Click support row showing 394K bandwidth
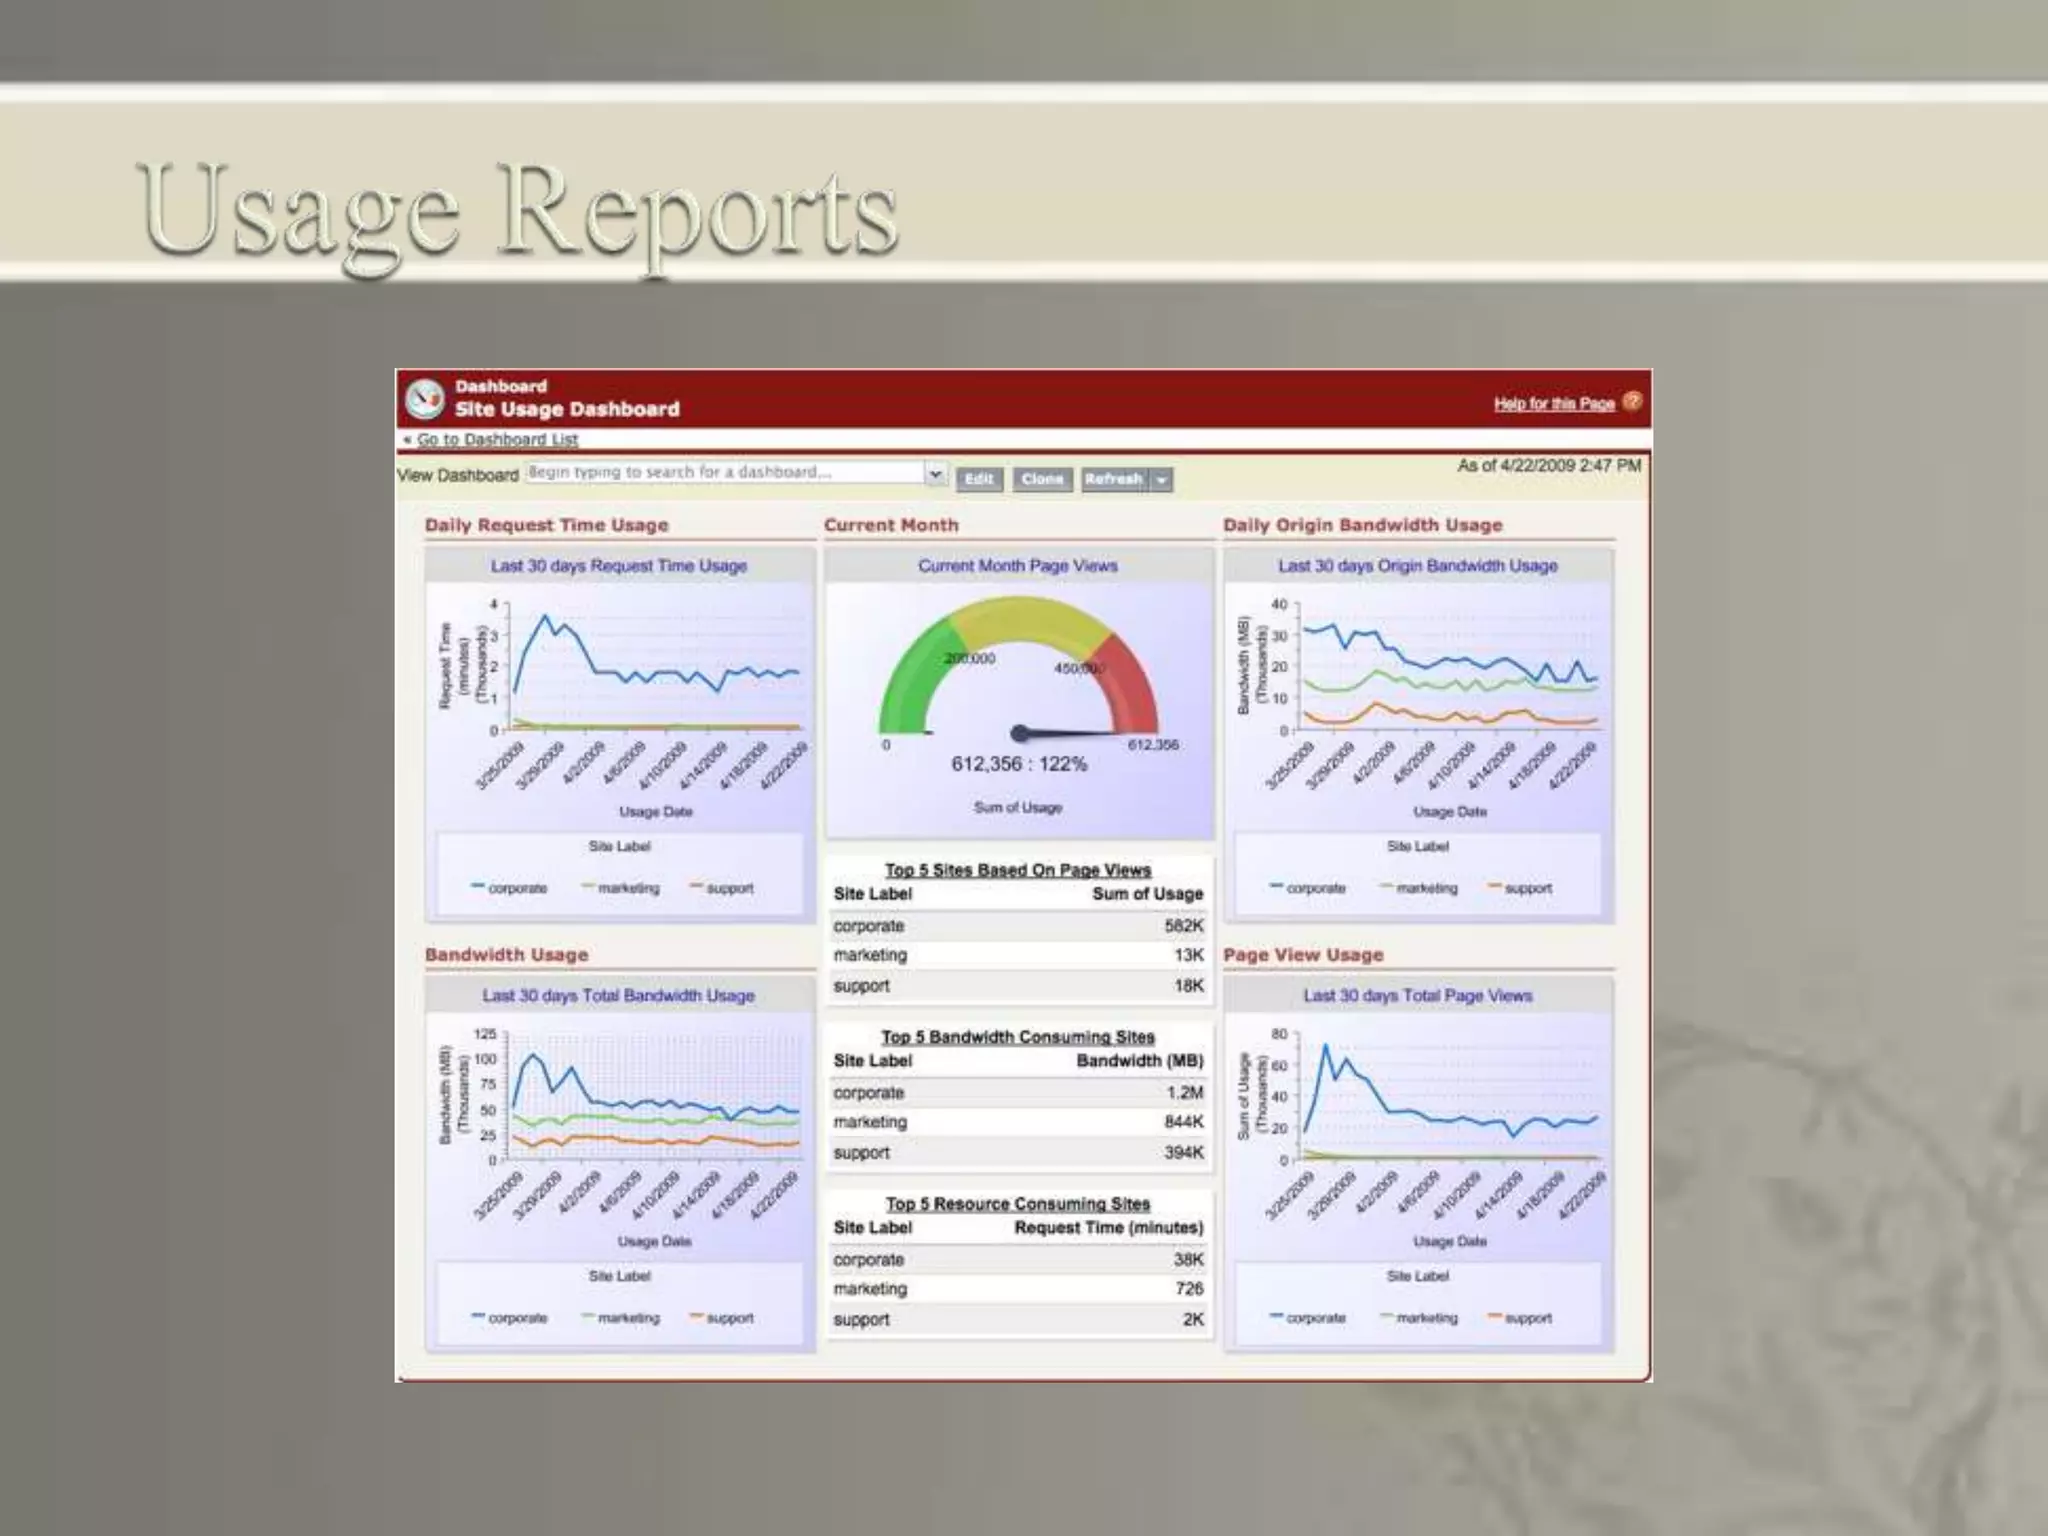Screen dimensions: 2048x1536 point(1018,1153)
